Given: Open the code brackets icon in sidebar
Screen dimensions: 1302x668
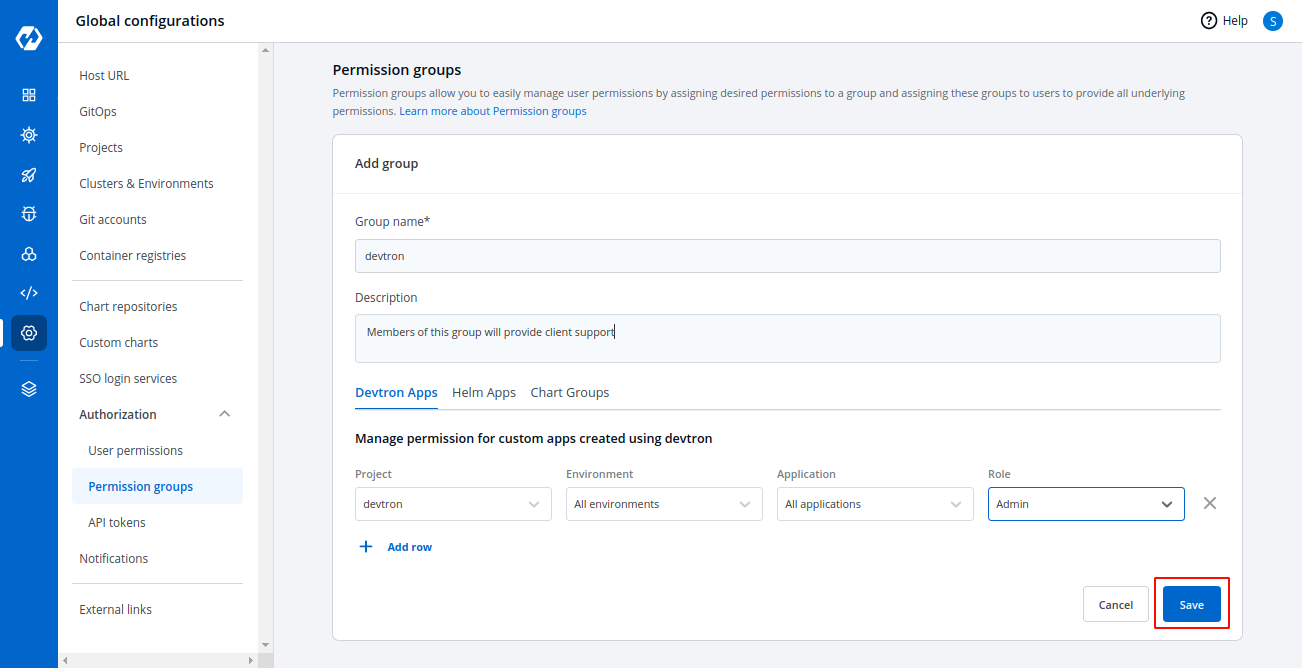Looking at the screenshot, I should [29, 293].
